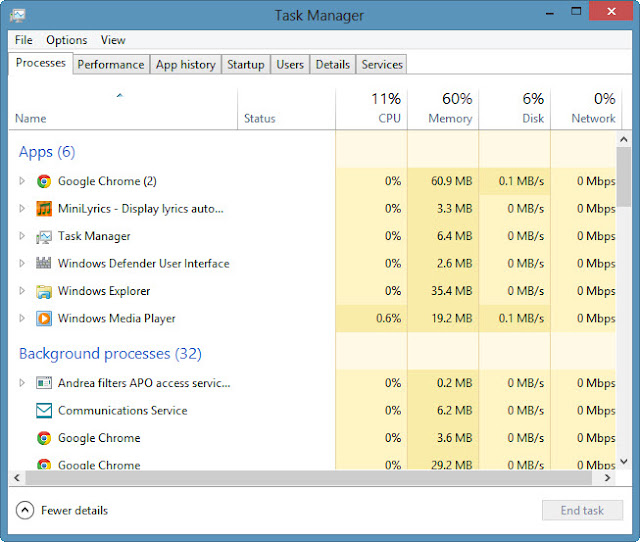Click the horizontal scrollbar left arrow
The height and width of the screenshot is (542, 640).
pos(17,478)
